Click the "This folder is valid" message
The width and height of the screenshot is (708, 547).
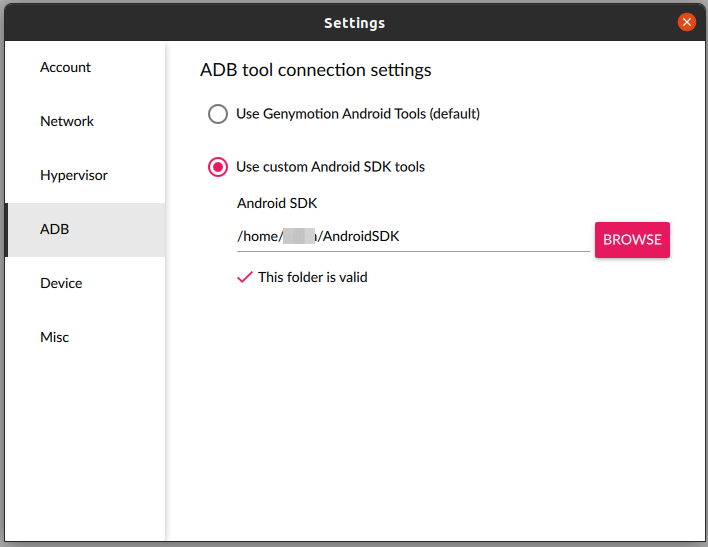point(313,277)
